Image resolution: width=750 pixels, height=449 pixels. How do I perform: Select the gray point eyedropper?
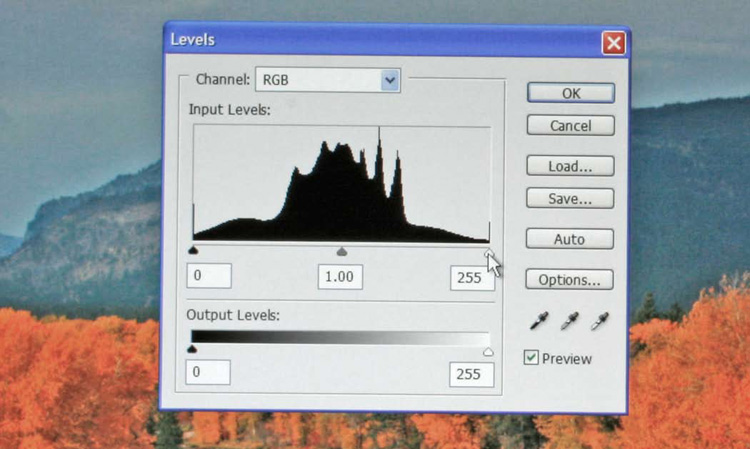pyautogui.click(x=570, y=321)
